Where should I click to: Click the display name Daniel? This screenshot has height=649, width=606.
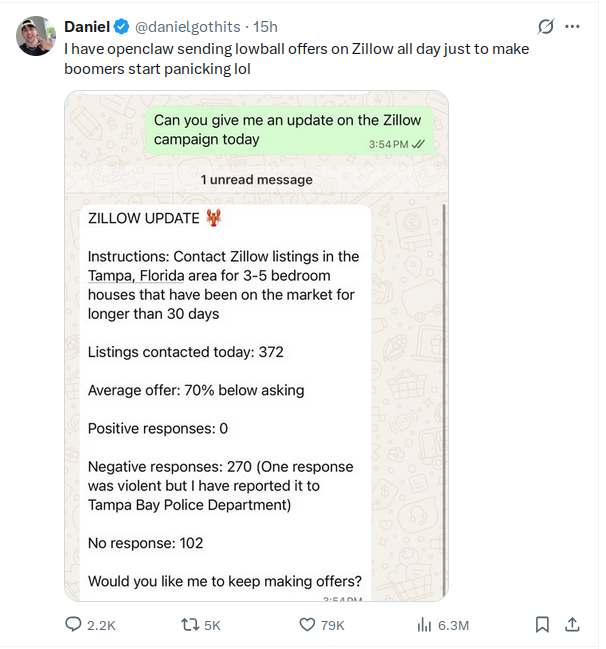click(x=87, y=26)
